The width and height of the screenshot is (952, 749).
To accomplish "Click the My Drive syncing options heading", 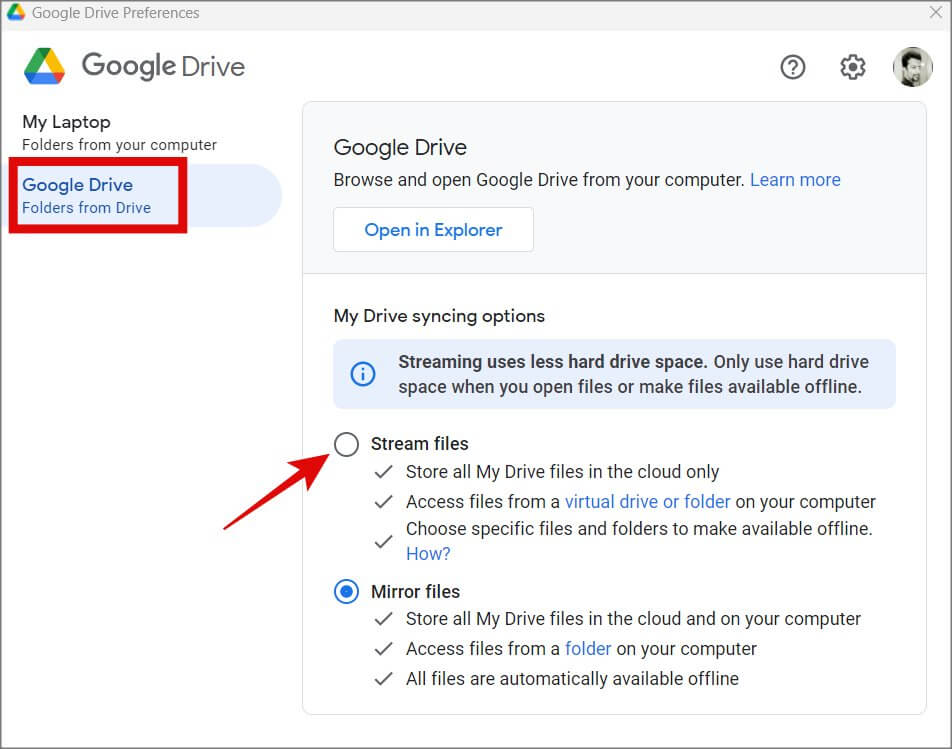I will (x=439, y=316).
